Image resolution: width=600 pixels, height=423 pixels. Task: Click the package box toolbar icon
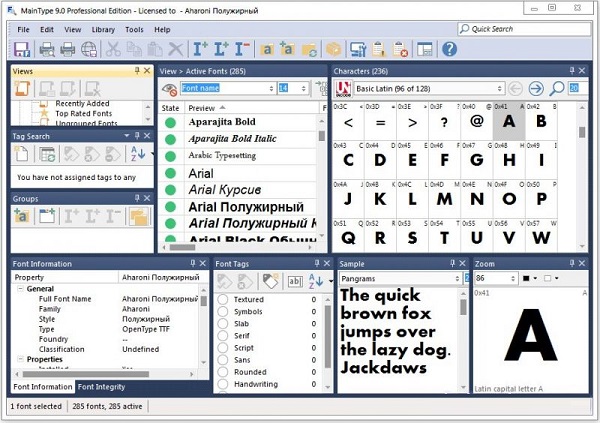334,49
